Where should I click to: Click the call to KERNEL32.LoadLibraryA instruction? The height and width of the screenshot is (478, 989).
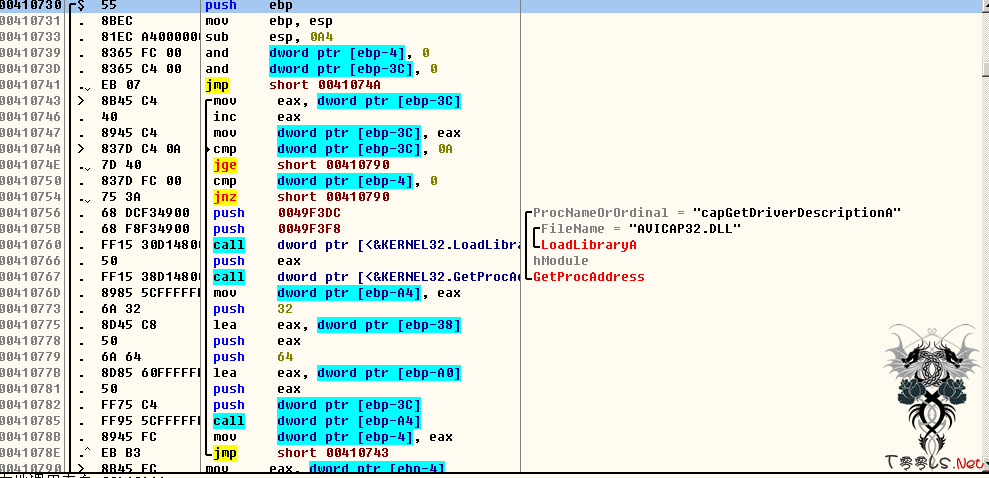click(360, 245)
